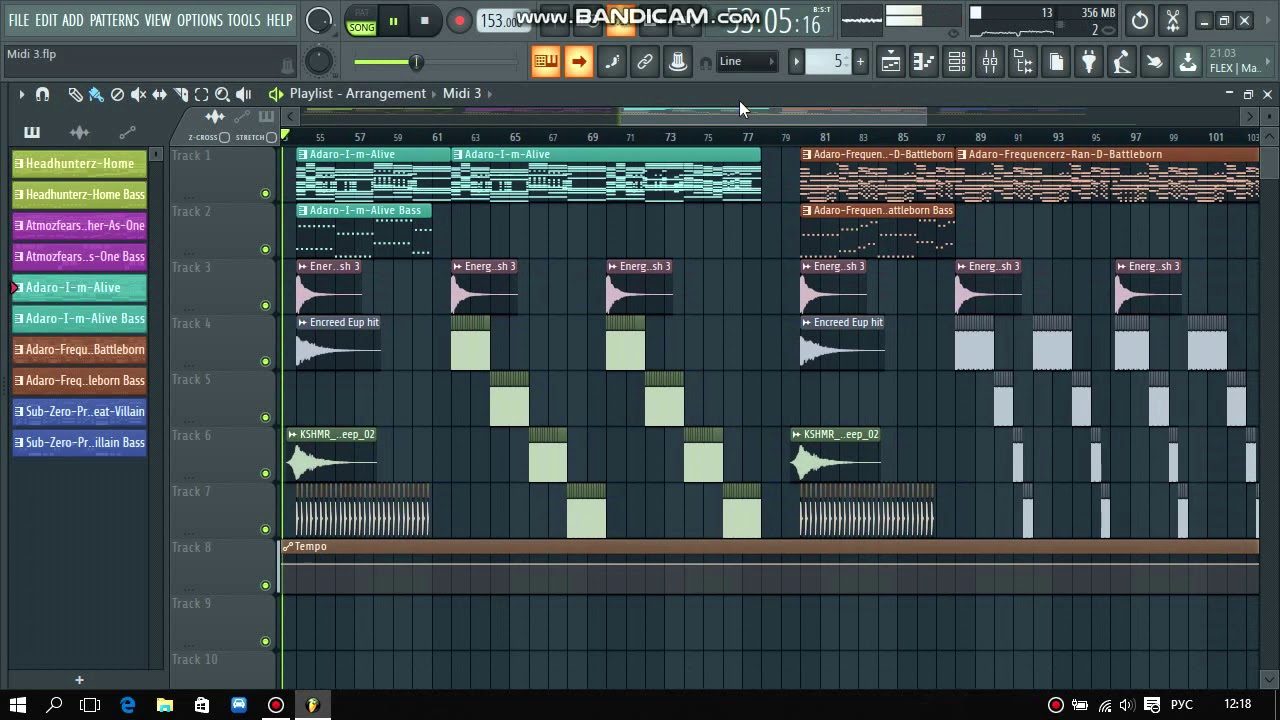Open the FILE menu
This screenshot has height=720, width=1280.
(x=19, y=20)
